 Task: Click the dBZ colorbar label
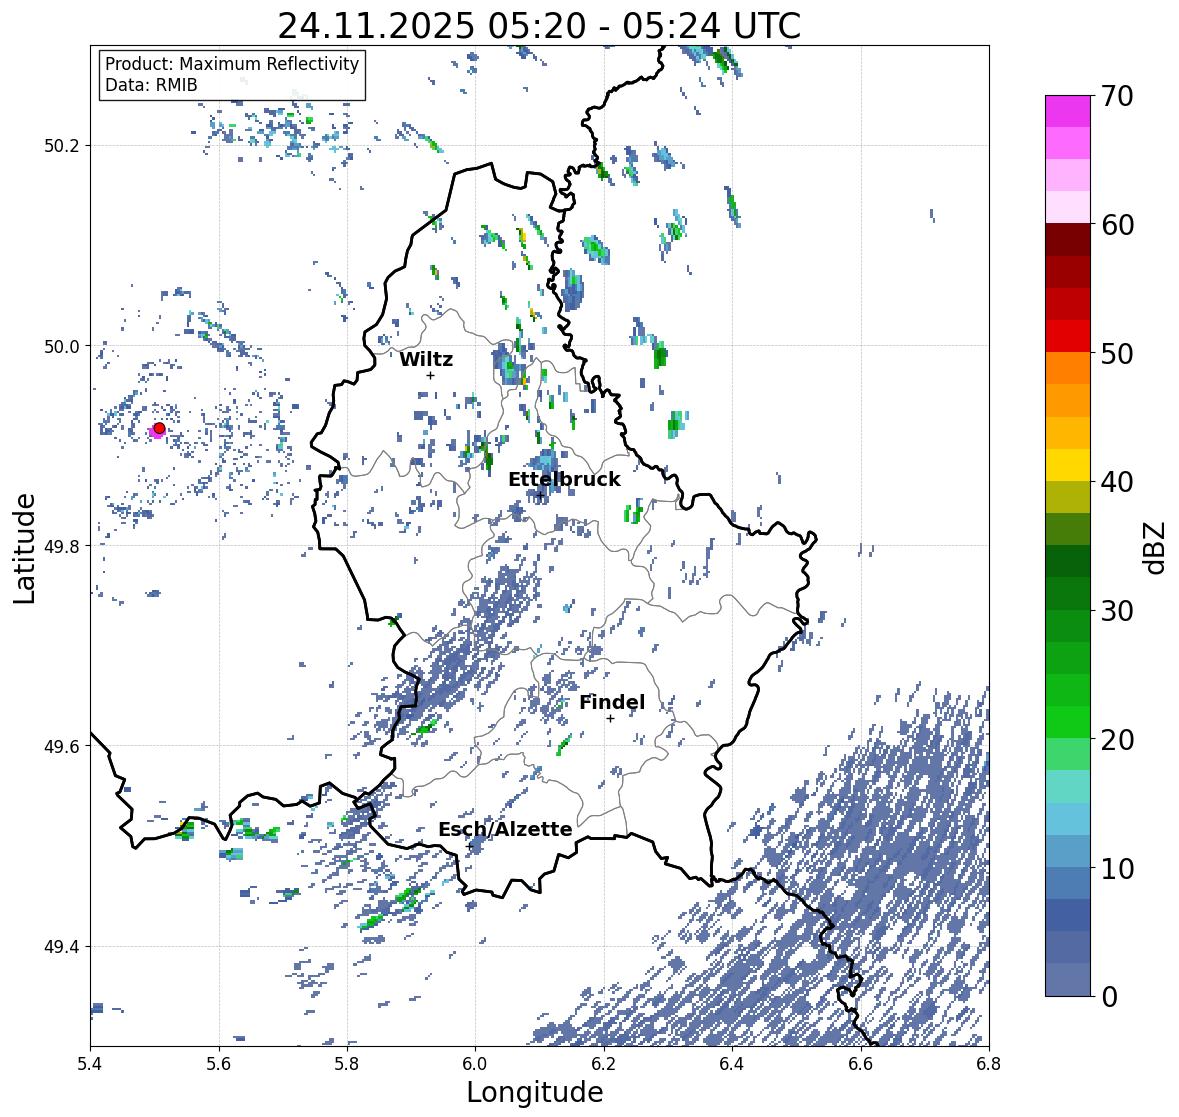[x=1156, y=547]
